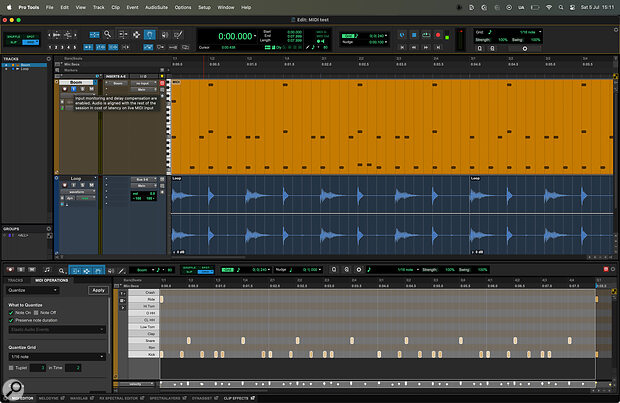Viewport: 620px width, 403px height.
Task: Toggle Preserve note duration checkbox
Action: 11,320
